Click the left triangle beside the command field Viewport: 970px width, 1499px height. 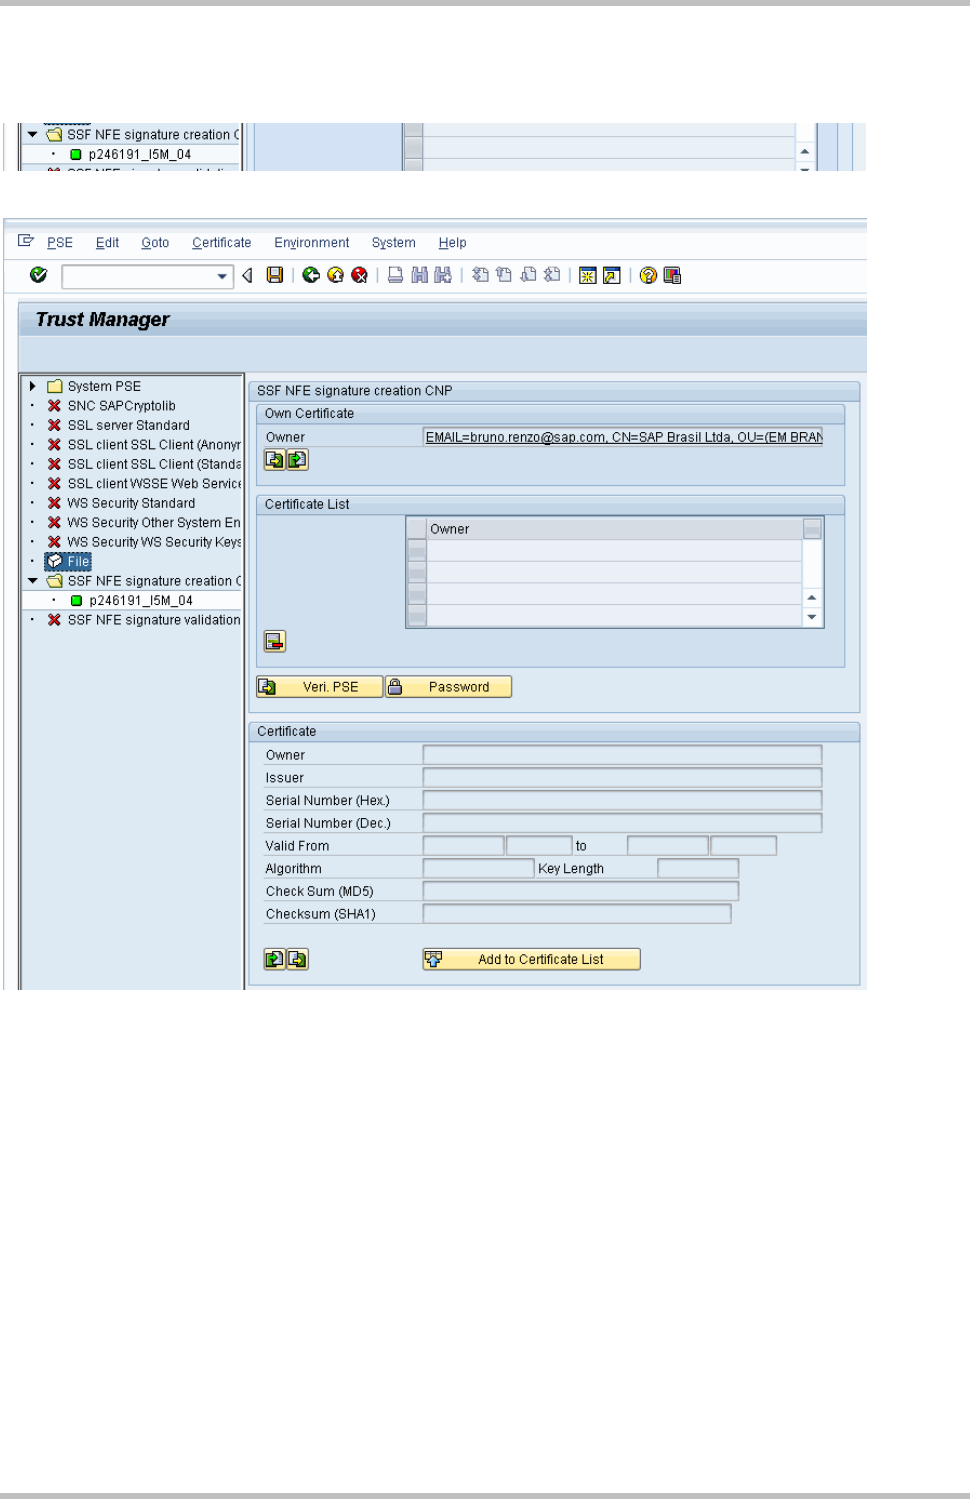pos(247,275)
